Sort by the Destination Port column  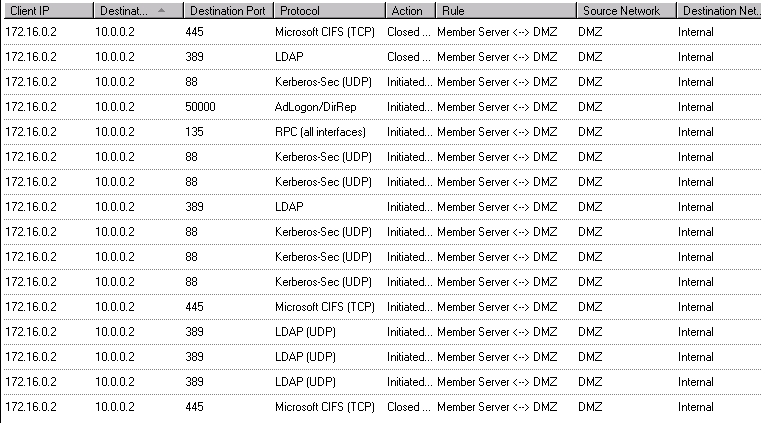pos(227,11)
